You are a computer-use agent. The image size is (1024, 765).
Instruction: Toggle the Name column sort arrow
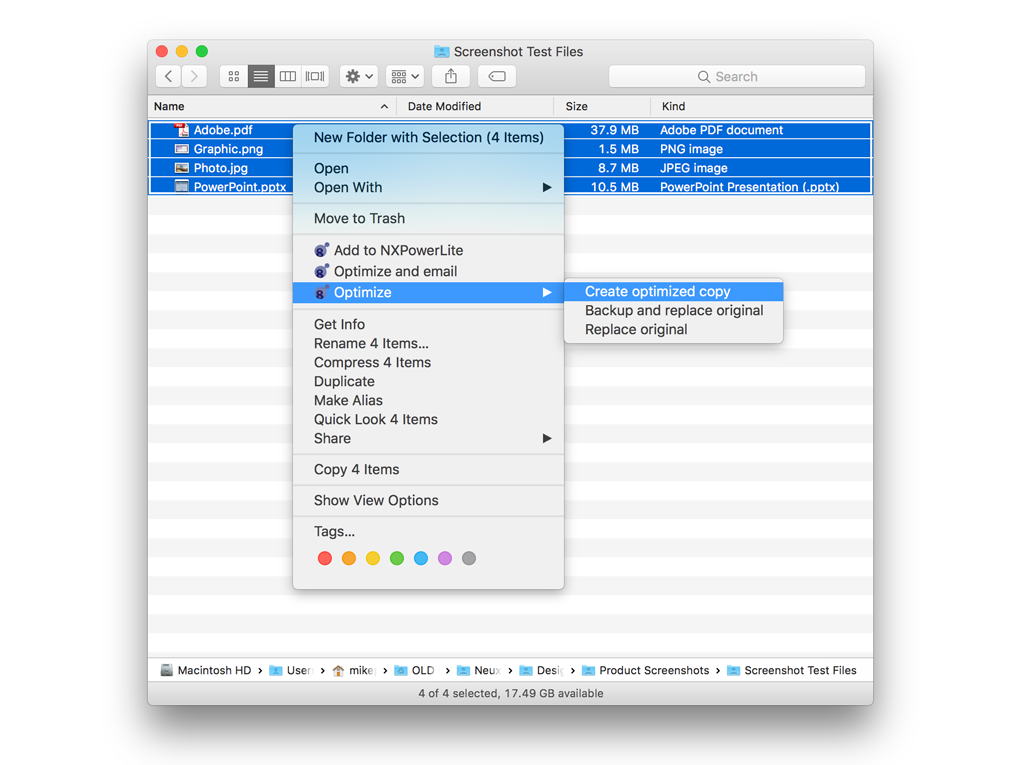[x=384, y=106]
